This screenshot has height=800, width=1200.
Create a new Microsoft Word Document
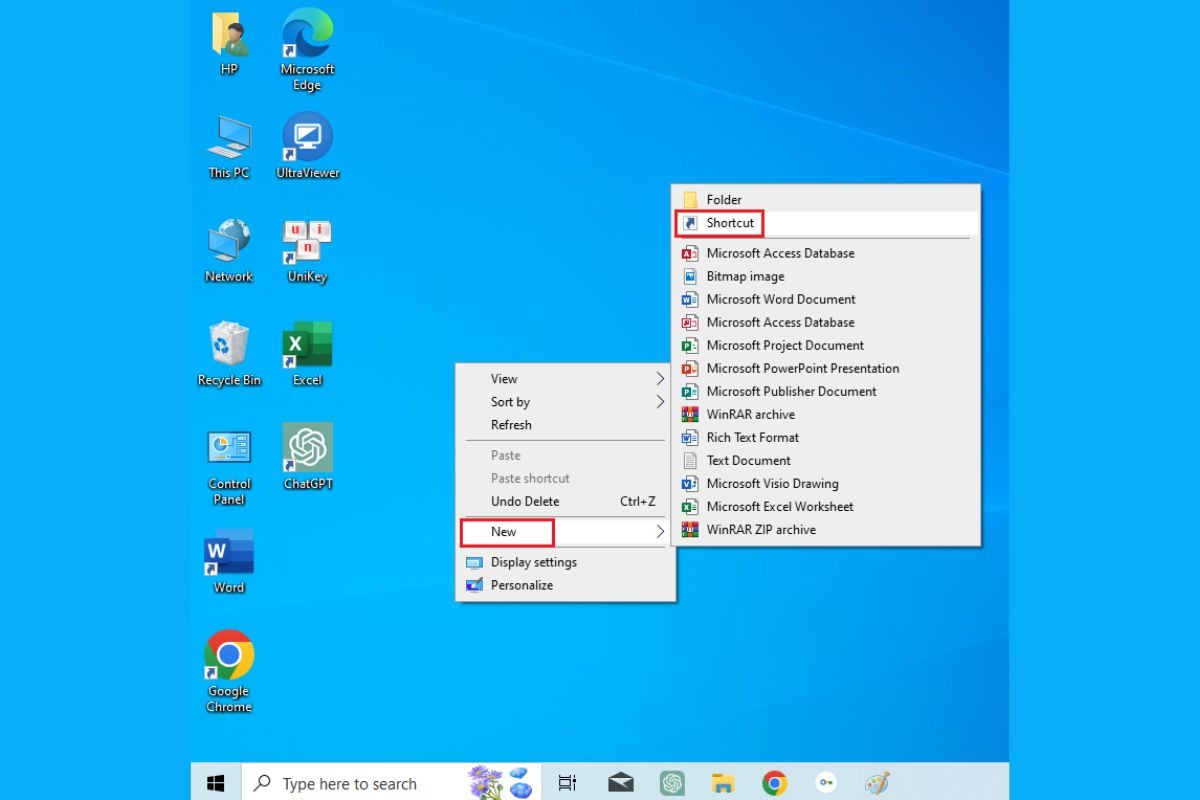[x=826, y=299]
